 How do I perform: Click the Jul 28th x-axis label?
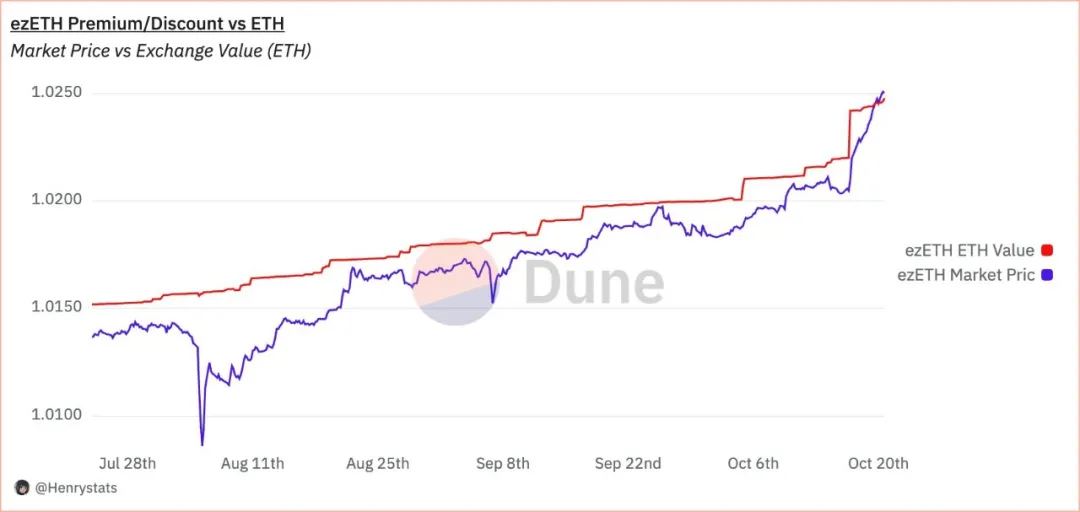pos(128,463)
